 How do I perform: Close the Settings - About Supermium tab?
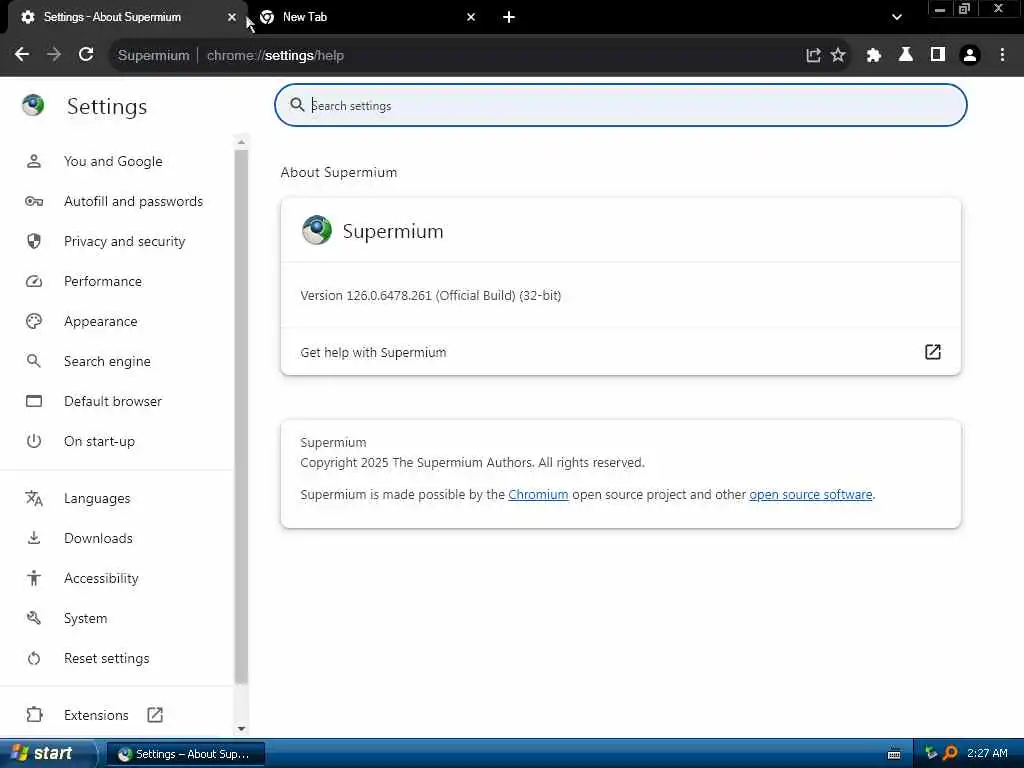coord(232,18)
